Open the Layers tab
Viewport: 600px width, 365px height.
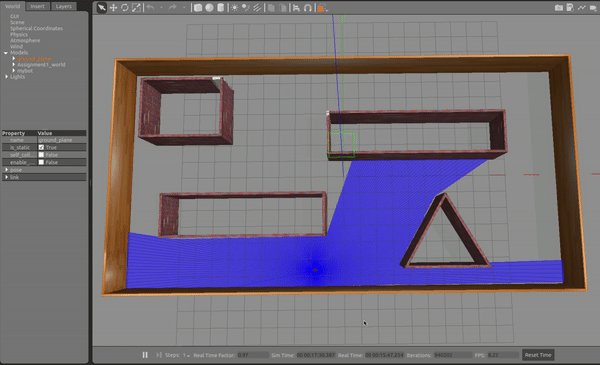click(64, 6)
